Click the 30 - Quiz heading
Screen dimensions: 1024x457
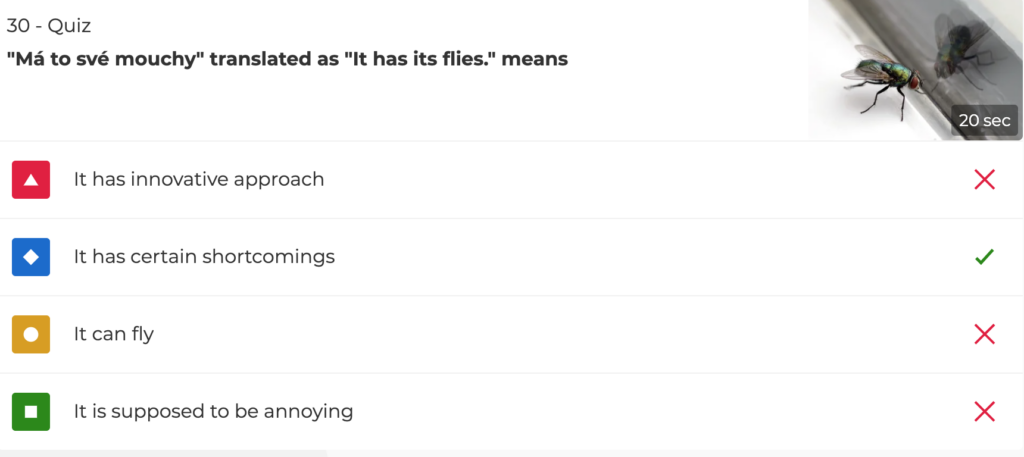[48, 26]
